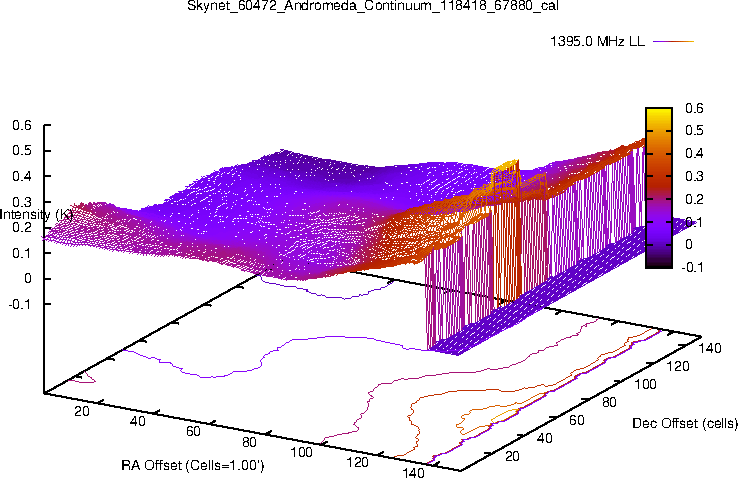Viewport: 738px width, 478px height.
Task: Click the legend line sample next to 1395.0 MHz LL
Action: coord(674,41)
